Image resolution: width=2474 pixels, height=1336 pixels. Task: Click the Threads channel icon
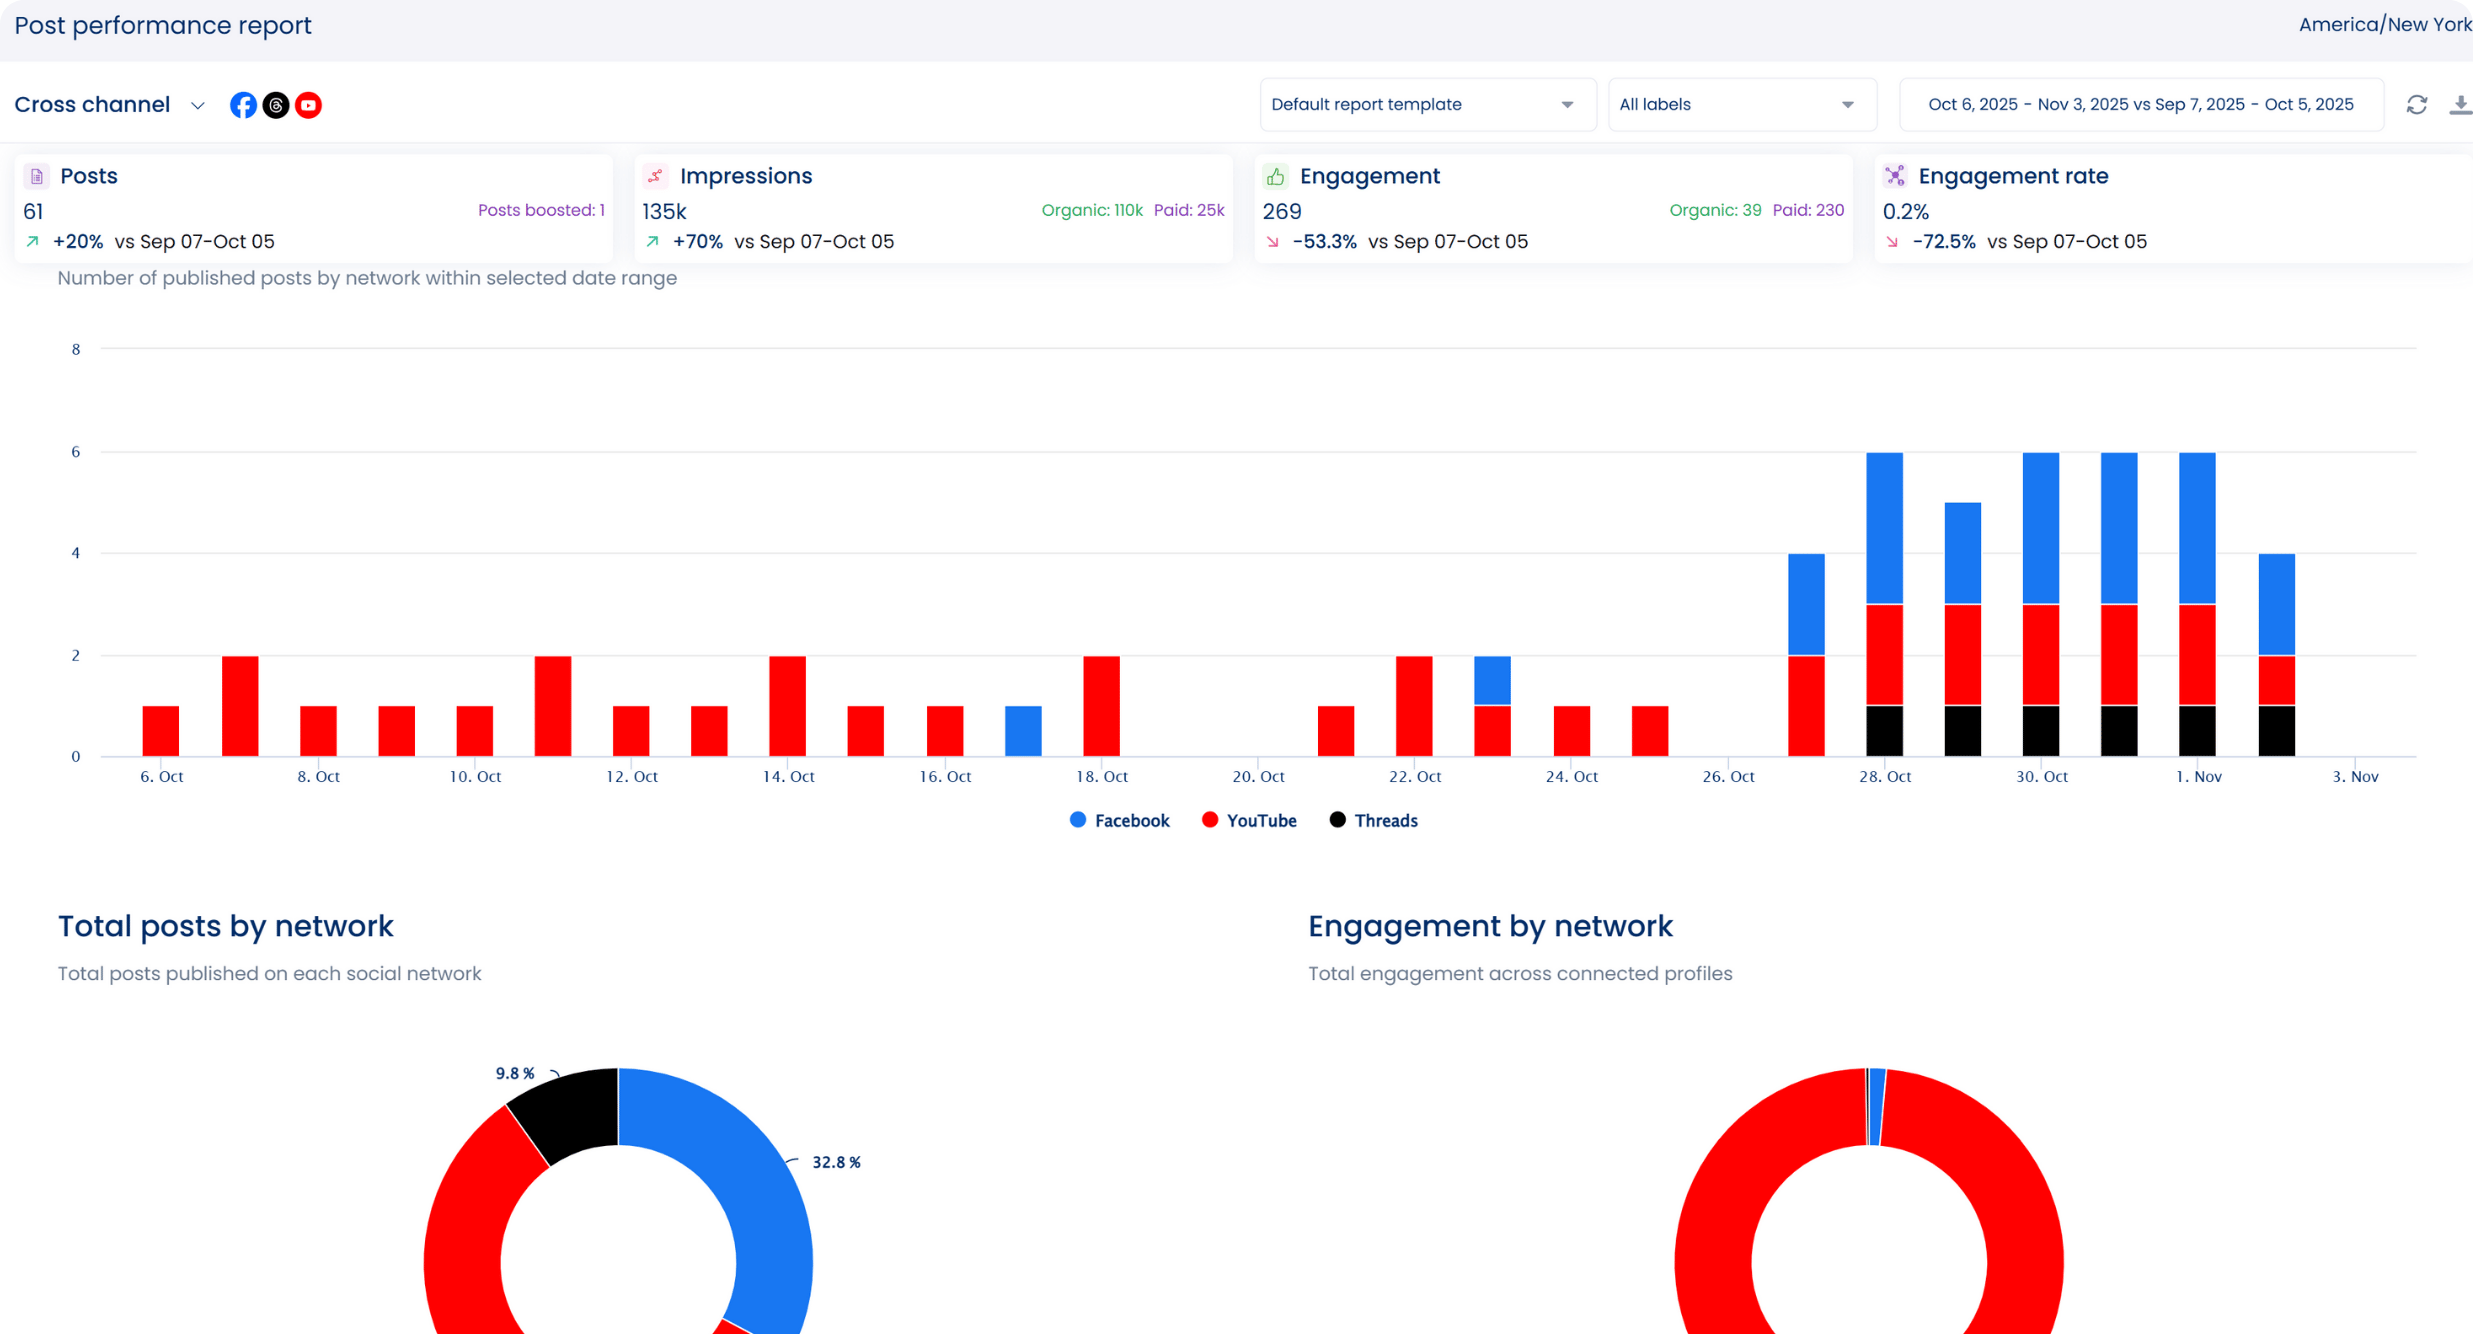click(276, 105)
